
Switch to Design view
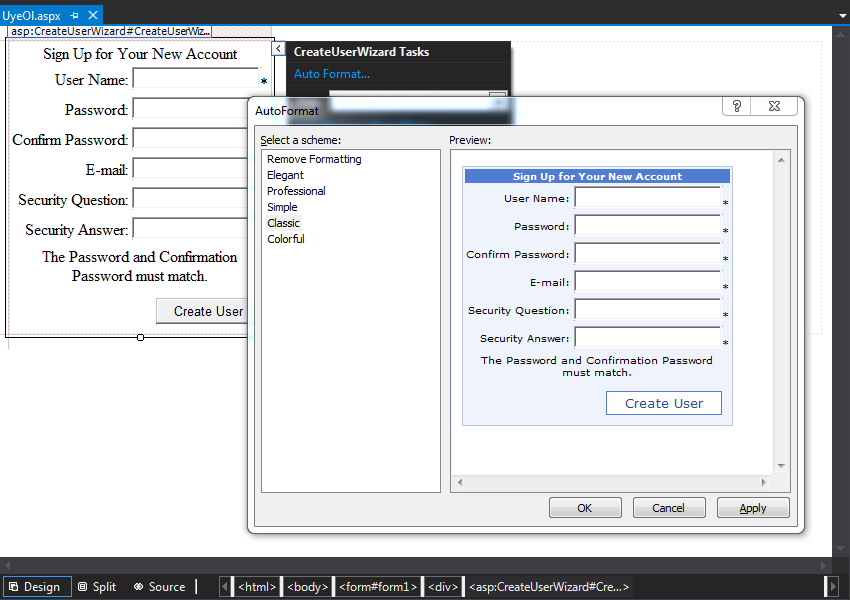pos(37,586)
